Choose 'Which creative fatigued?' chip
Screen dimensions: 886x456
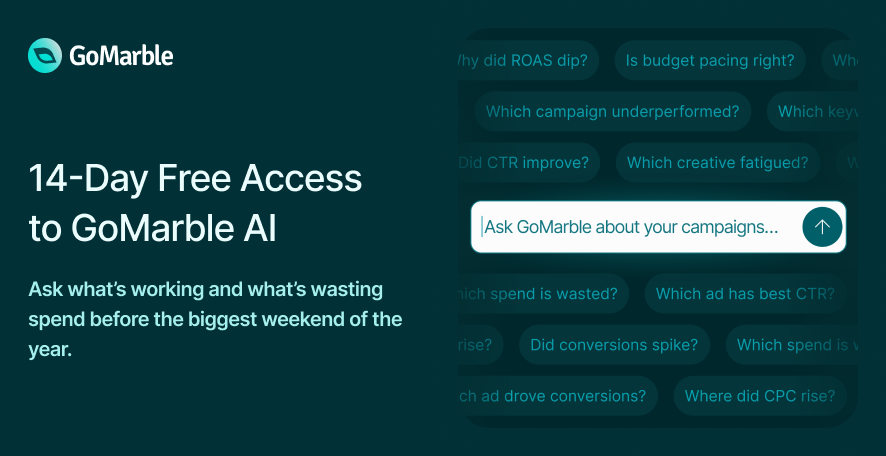point(718,163)
